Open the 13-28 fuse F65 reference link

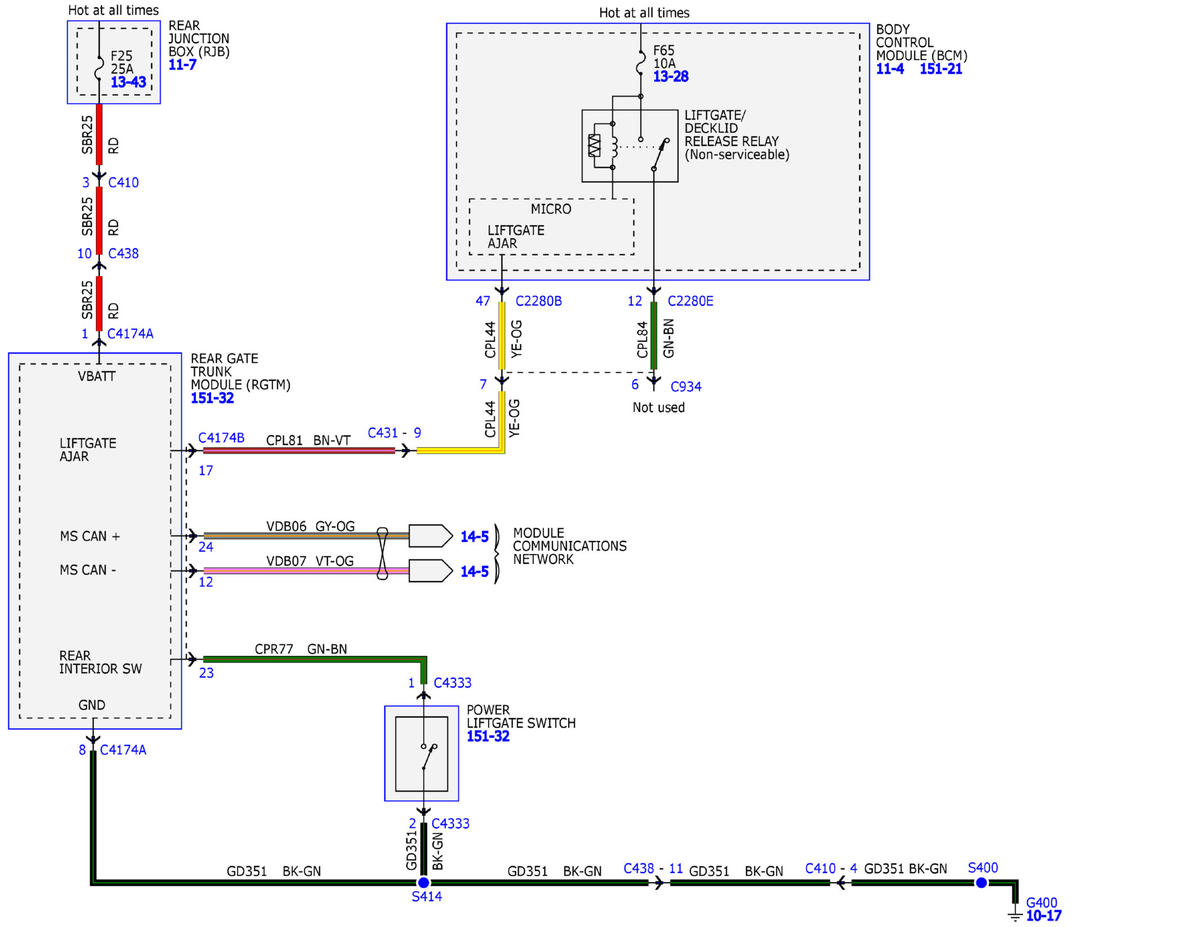click(670, 76)
